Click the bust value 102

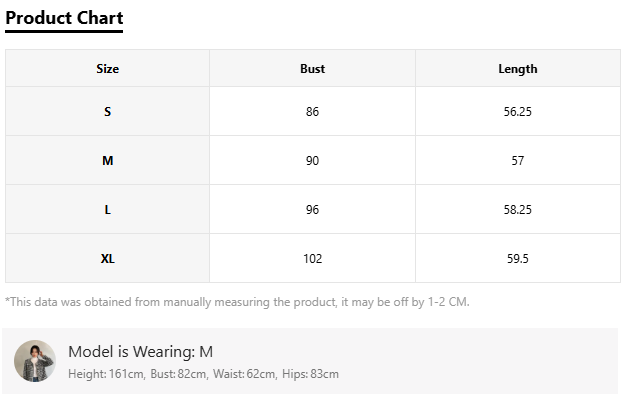coord(312,259)
